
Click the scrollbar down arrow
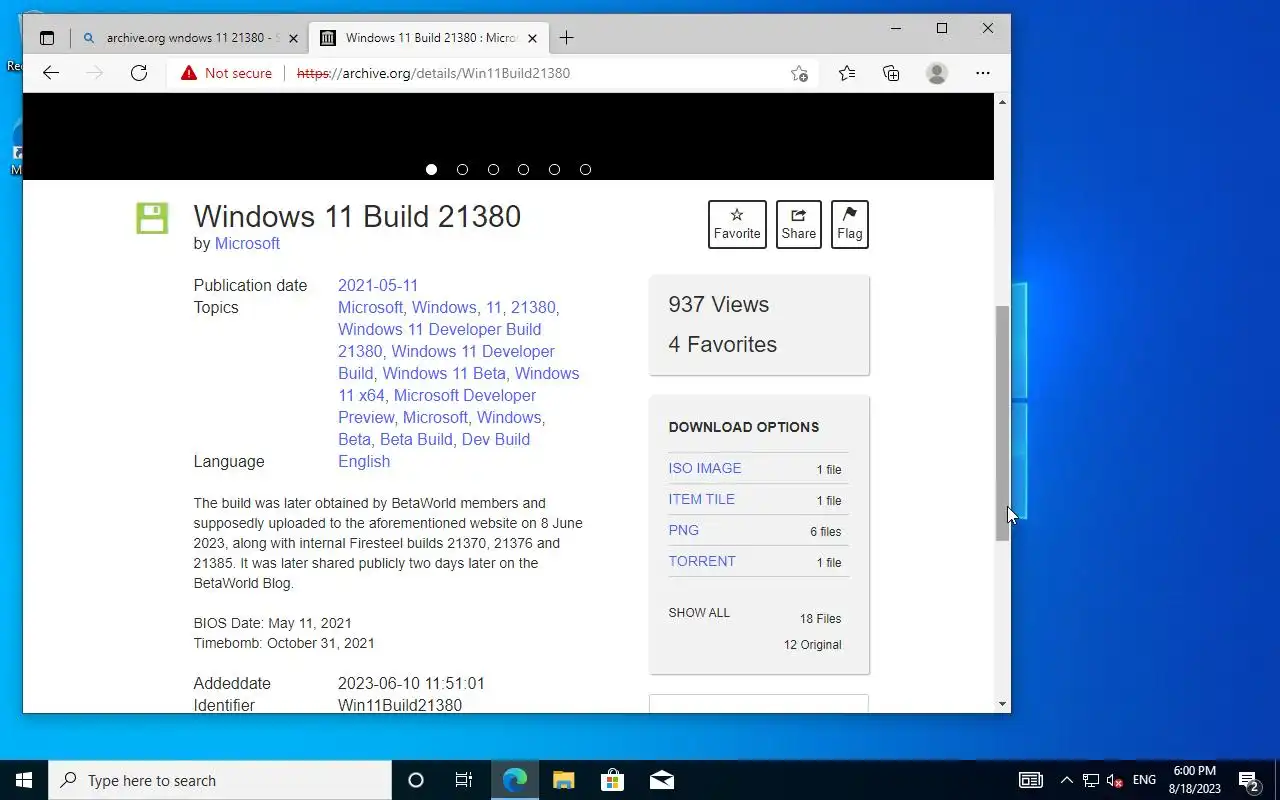tap(1002, 704)
